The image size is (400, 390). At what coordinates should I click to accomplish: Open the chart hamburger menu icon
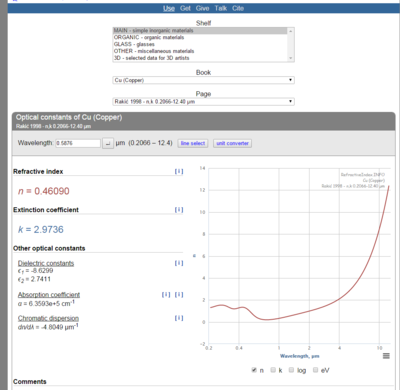coord(386,356)
